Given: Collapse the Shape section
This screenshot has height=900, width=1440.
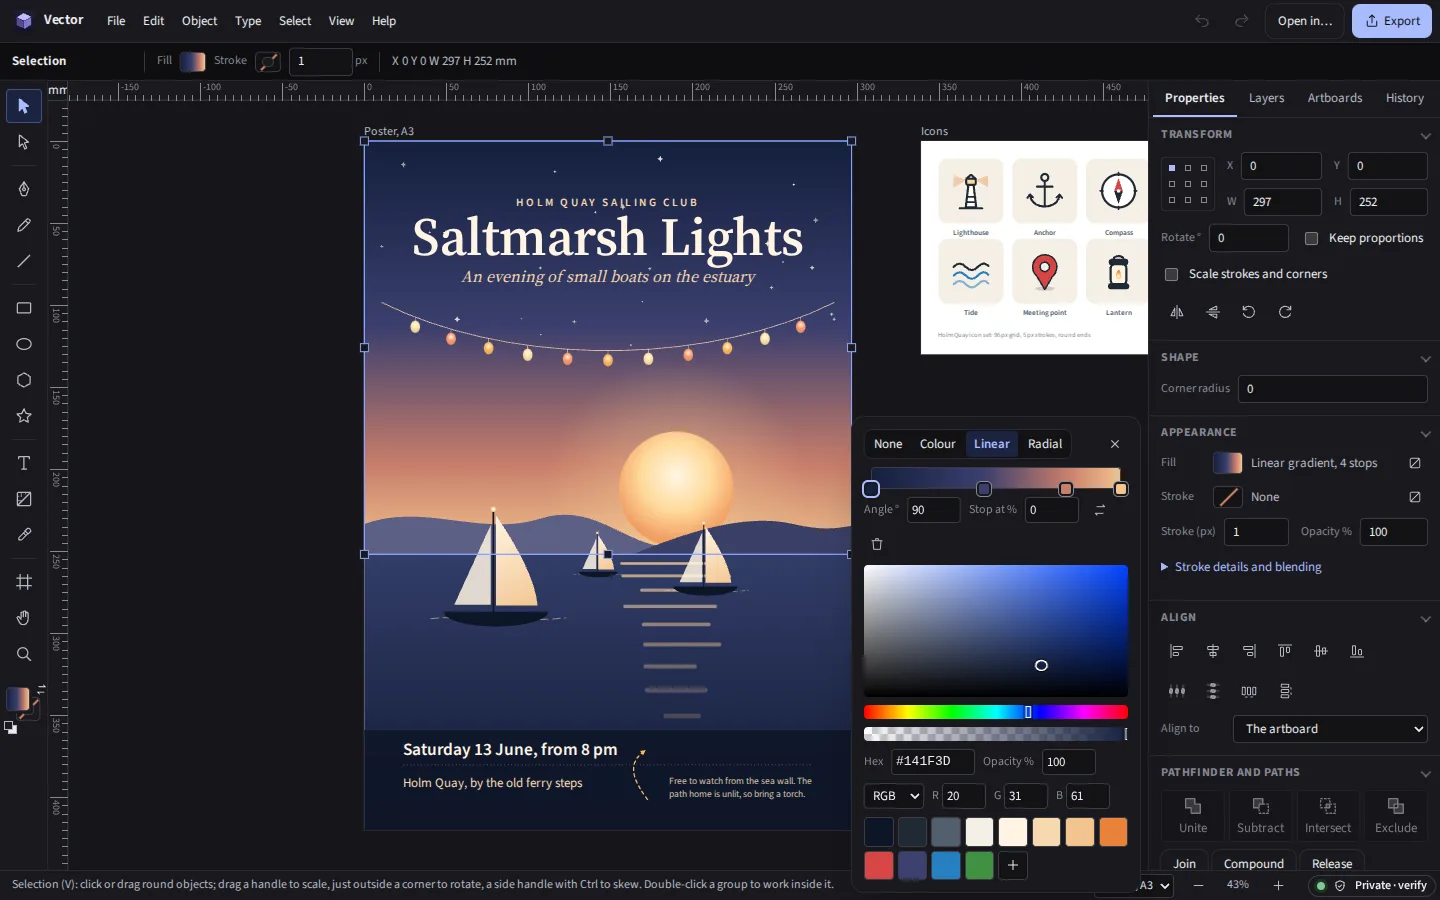Looking at the screenshot, I should click(1425, 358).
